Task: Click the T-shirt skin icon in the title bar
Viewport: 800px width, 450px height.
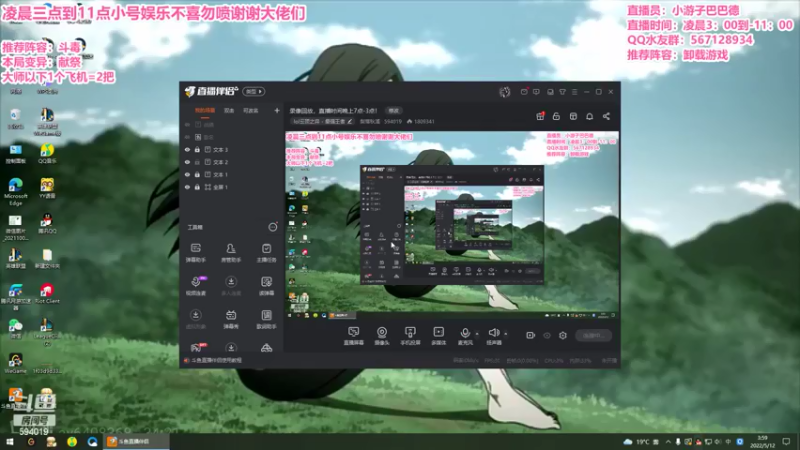Action: pyautogui.click(x=562, y=92)
